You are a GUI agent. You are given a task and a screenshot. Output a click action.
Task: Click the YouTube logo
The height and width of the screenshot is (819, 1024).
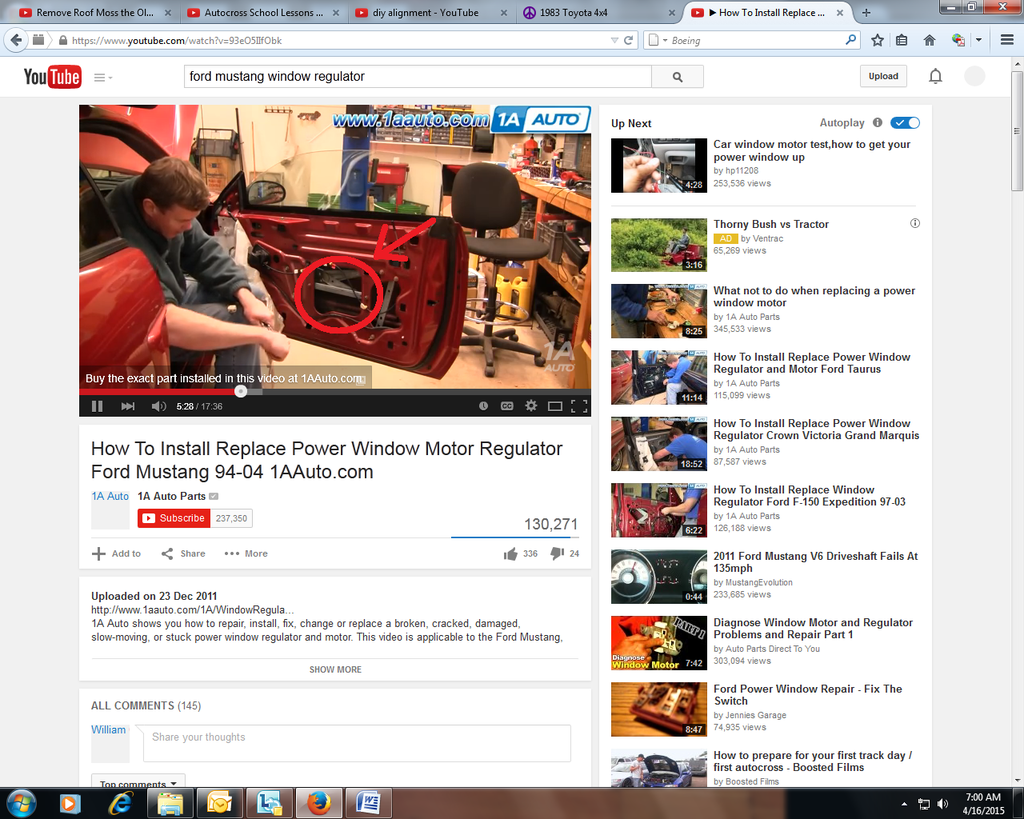pyautogui.click(x=52, y=77)
